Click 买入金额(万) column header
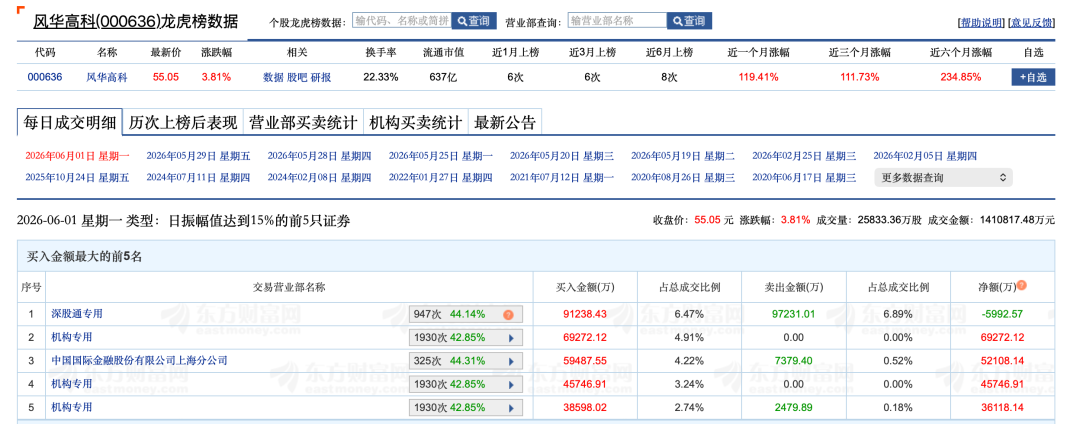 585,287
